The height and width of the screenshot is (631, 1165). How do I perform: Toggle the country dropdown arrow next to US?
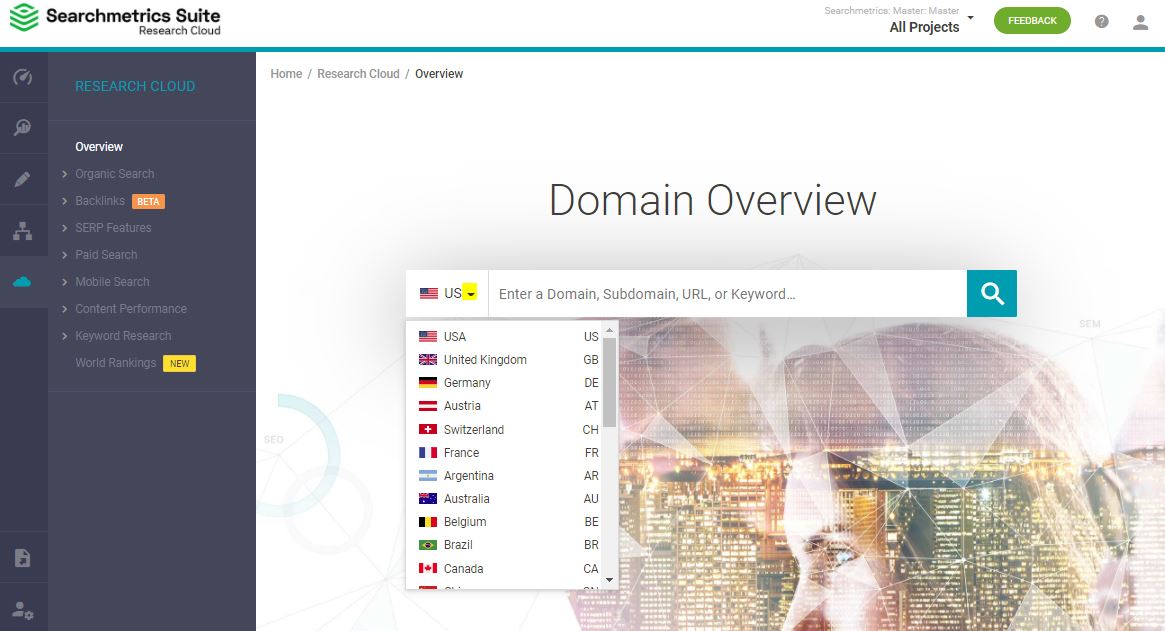(x=470, y=293)
